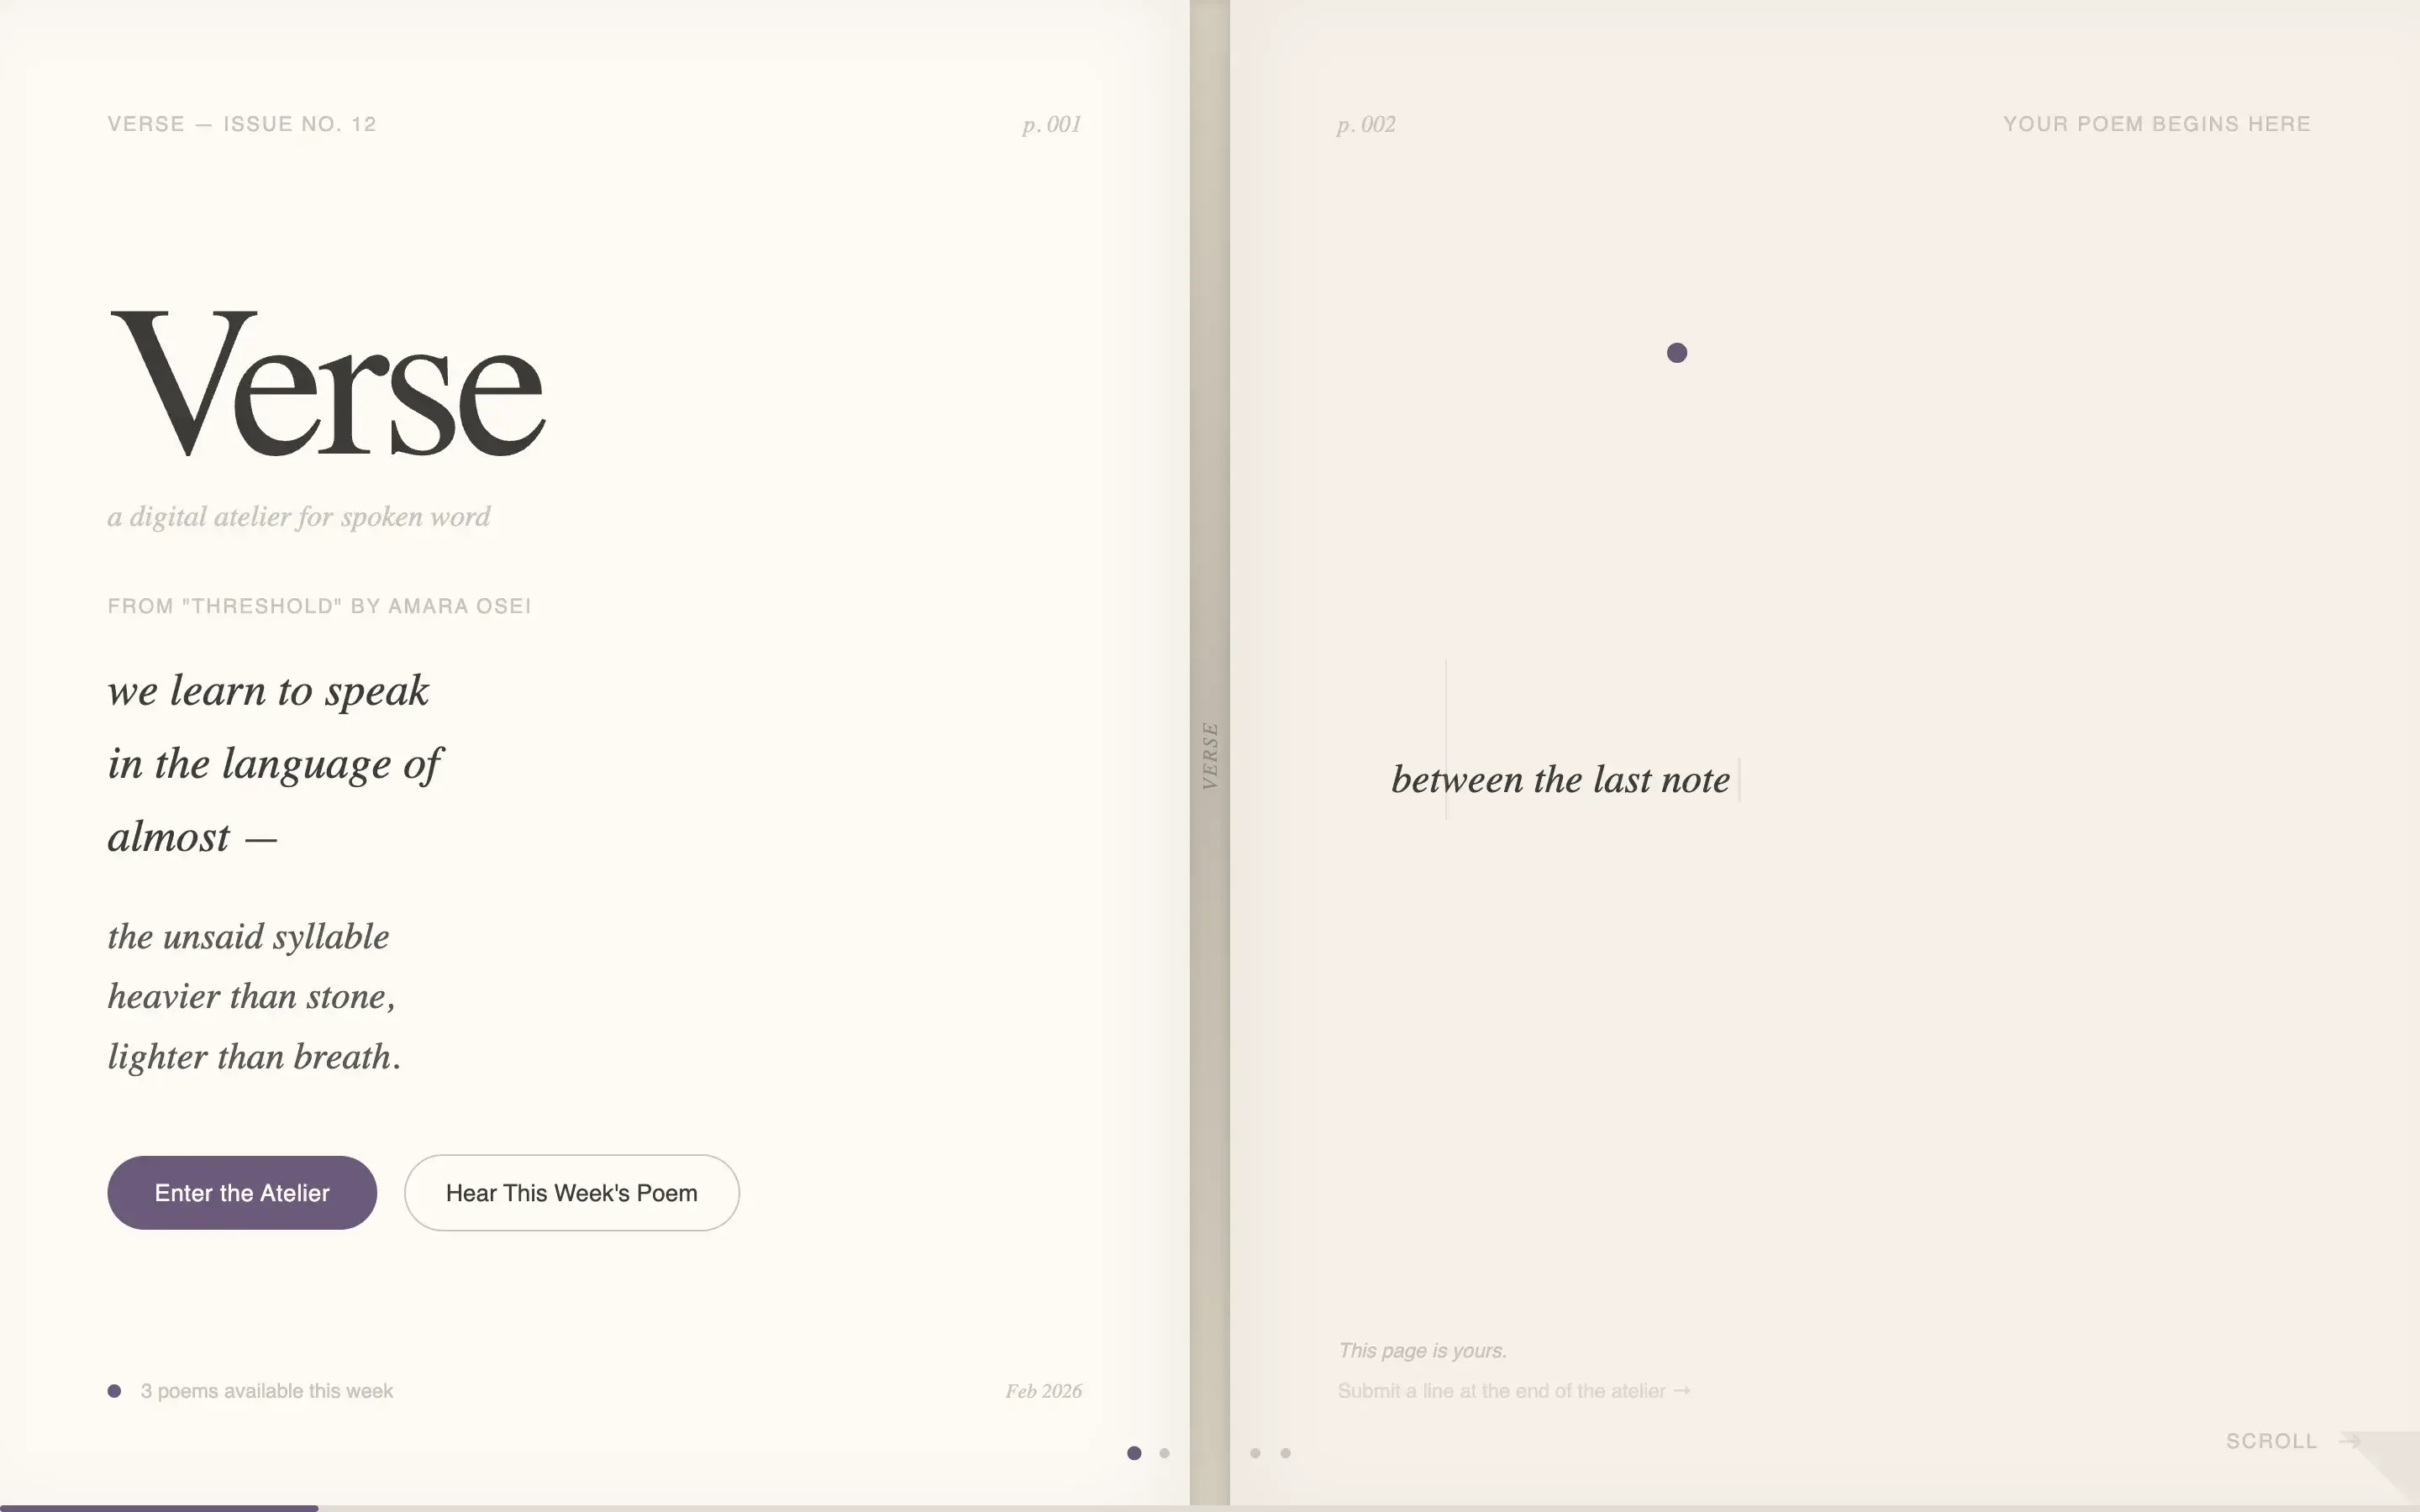2420x1512 pixels.
Task: Select the second pagination dot, right page
Action: pos(1286,1453)
